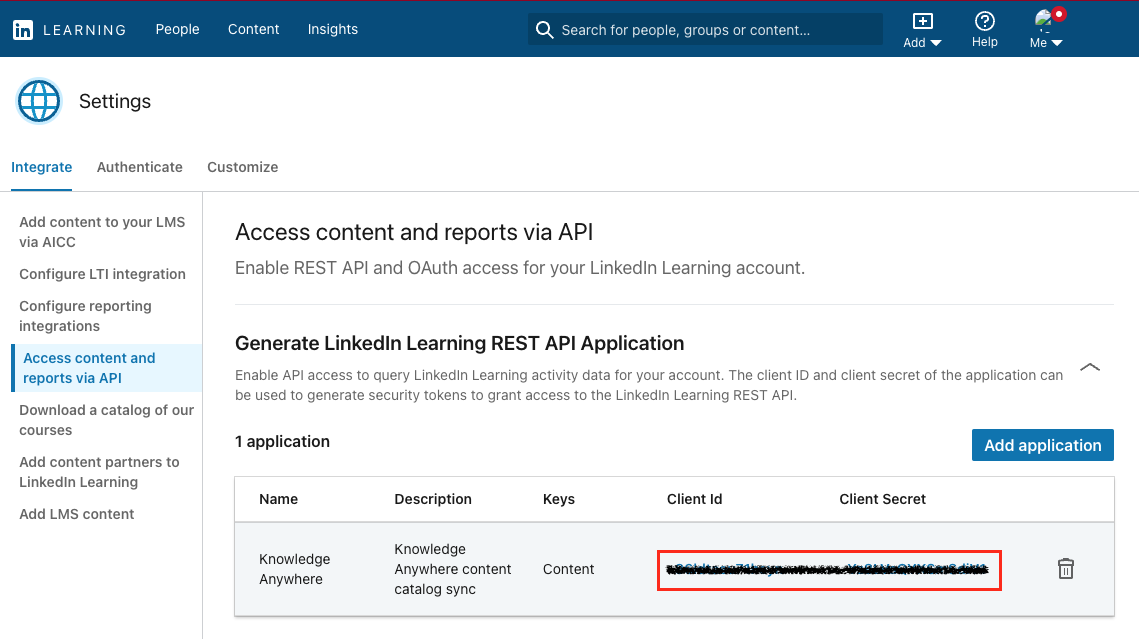The image size is (1139, 639).
Task: Click the Generate LinkedIn Learning REST API Application heading
Action: pos(460,343)
